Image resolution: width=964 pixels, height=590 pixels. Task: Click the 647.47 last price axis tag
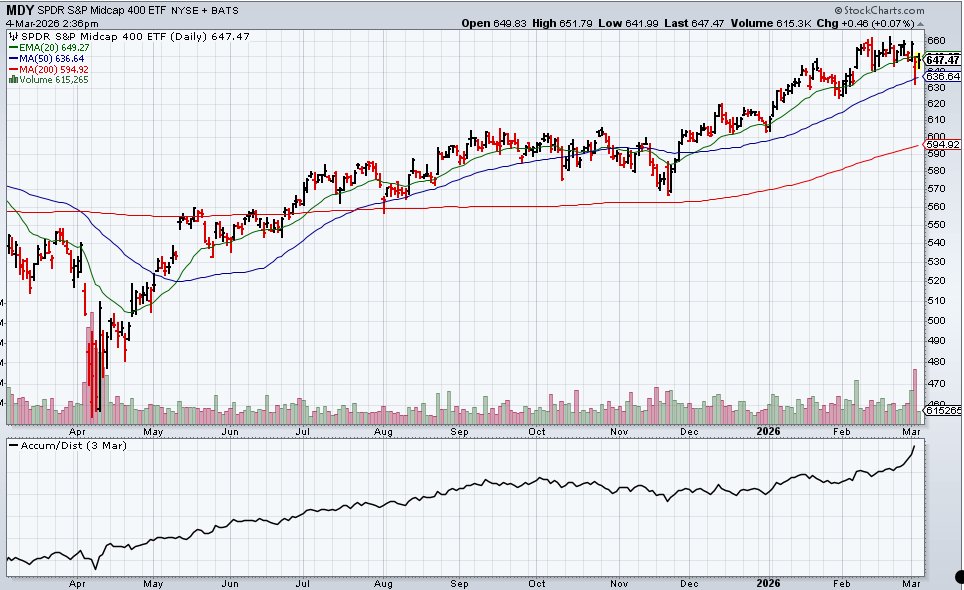(x=942, y=60)
